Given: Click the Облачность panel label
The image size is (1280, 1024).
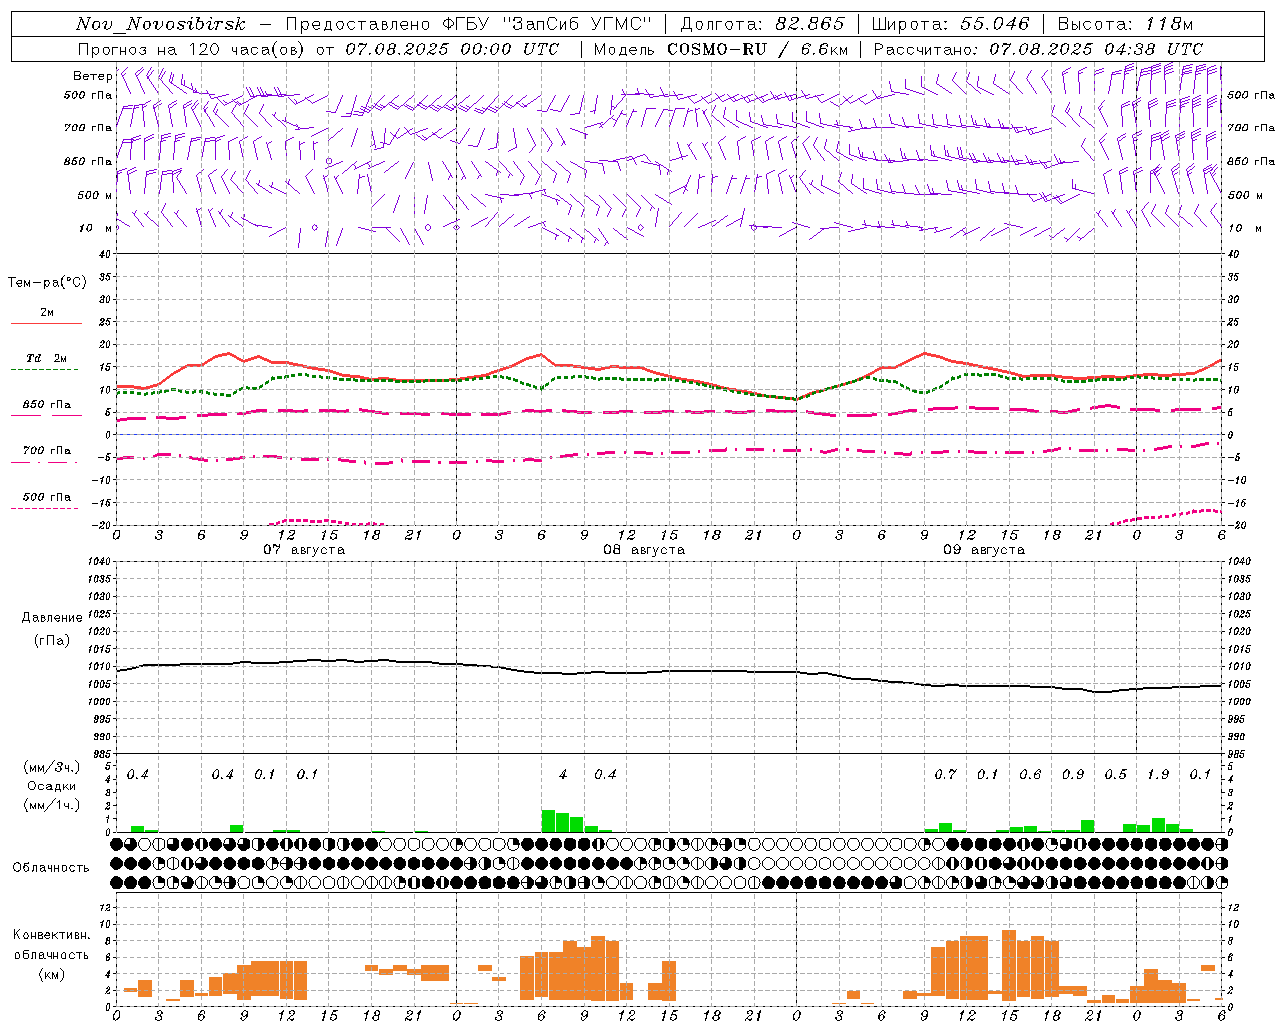Looking at the screenshot, I should click(51, 868).
